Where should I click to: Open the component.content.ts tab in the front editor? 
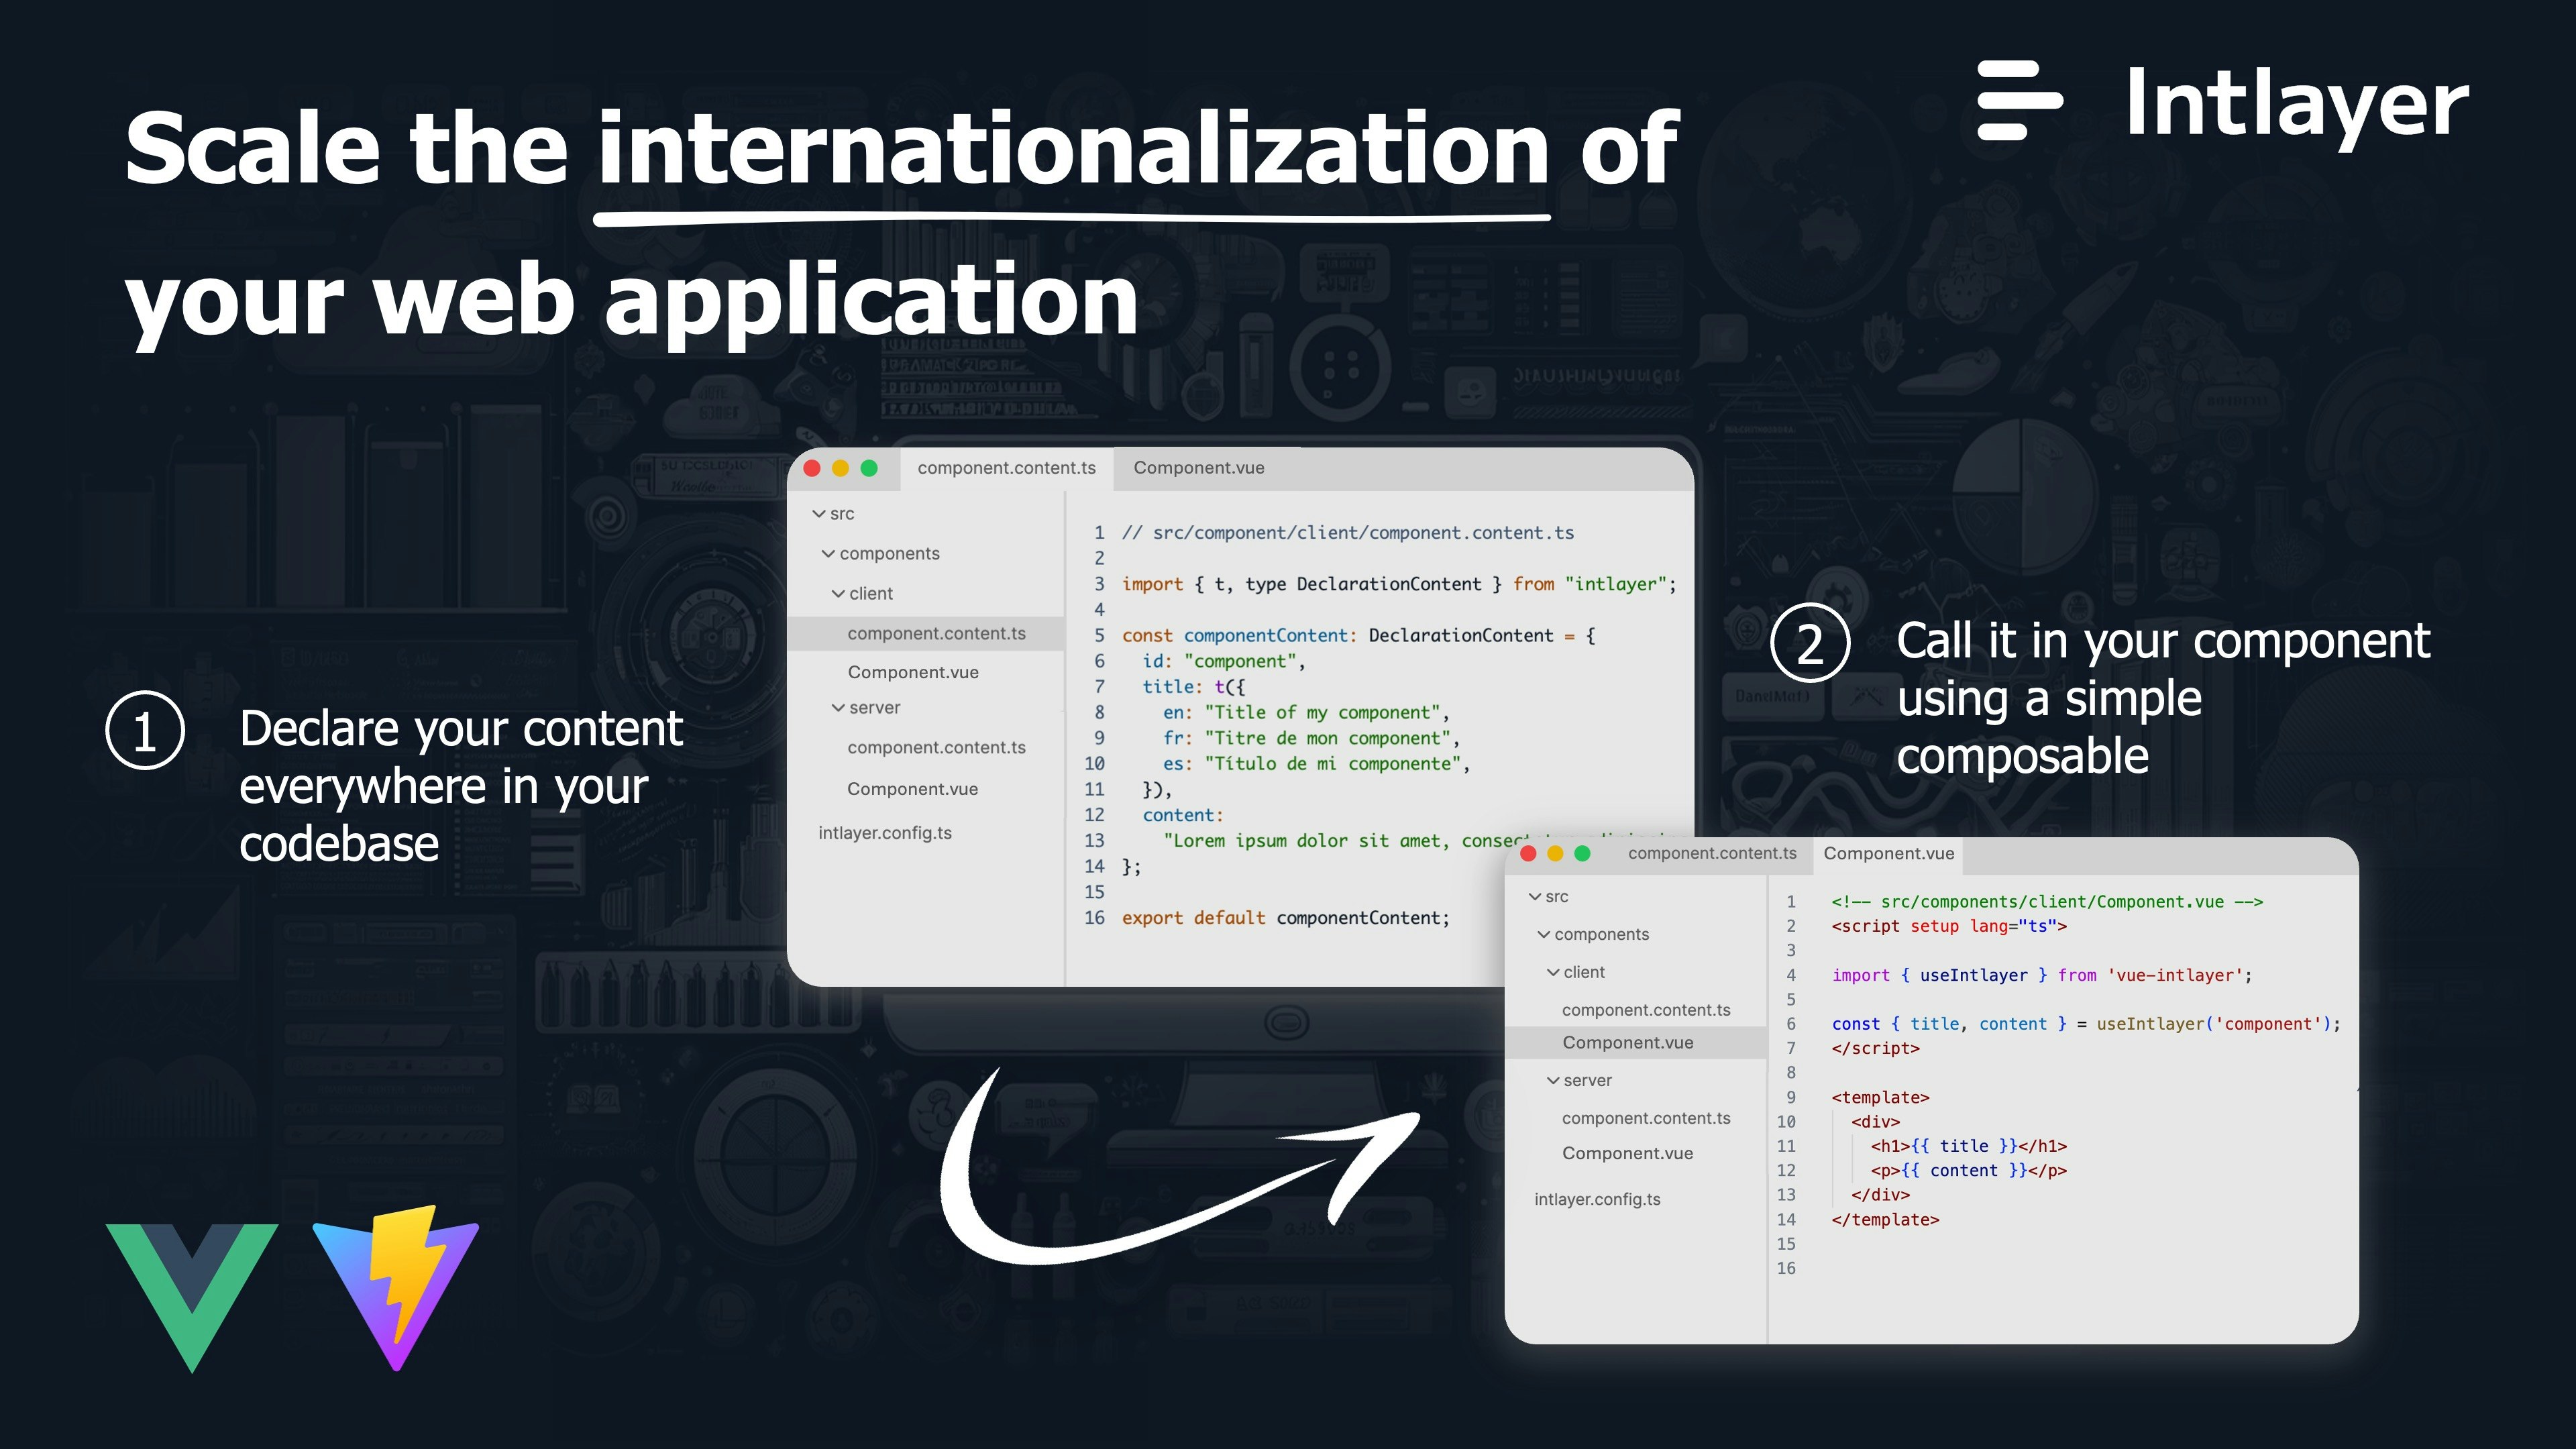[1712, 853]
